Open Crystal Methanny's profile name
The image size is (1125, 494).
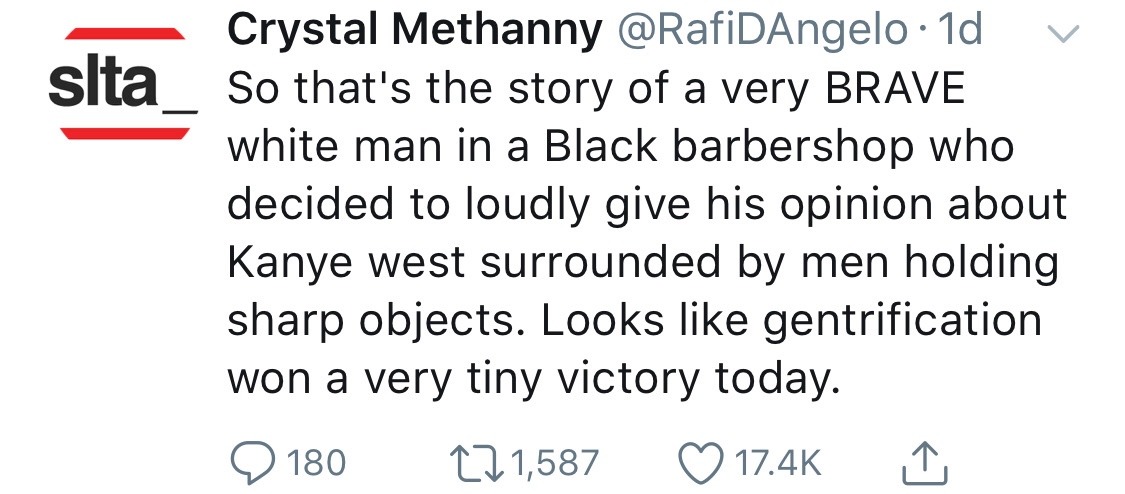(415, 33)
